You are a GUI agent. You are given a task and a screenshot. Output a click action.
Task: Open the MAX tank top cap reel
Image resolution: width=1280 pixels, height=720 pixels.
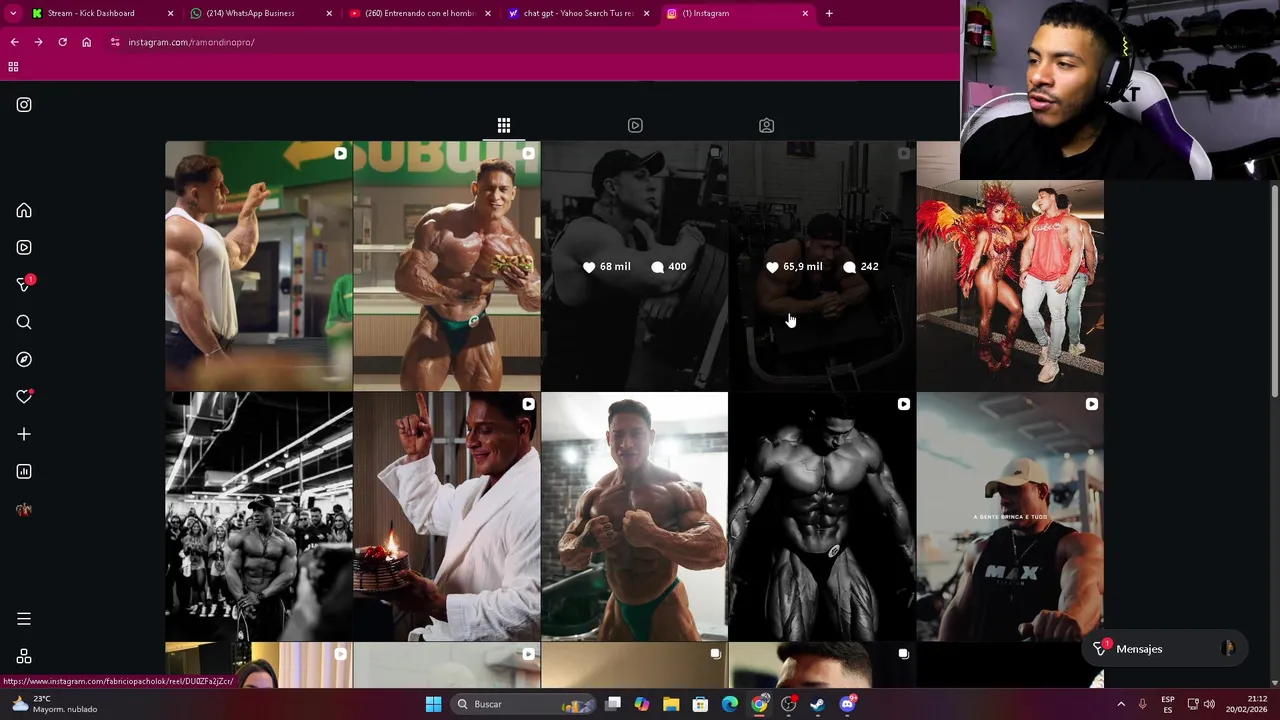[x=1010, y=516]
